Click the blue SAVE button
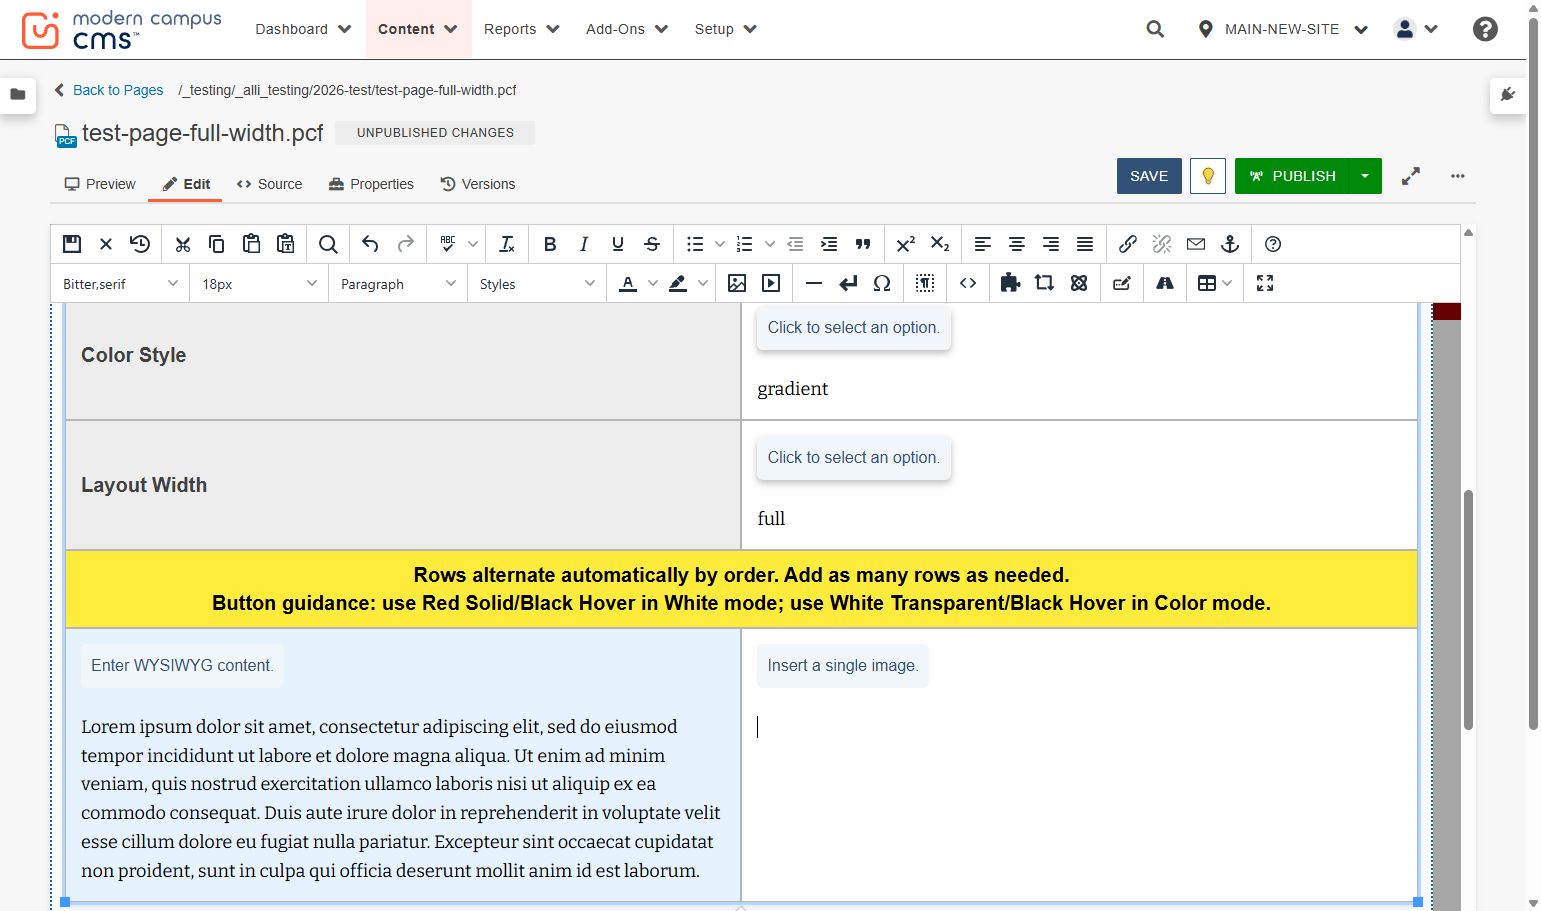This screenshot has height=911, width=1541. coord(1149,176)
